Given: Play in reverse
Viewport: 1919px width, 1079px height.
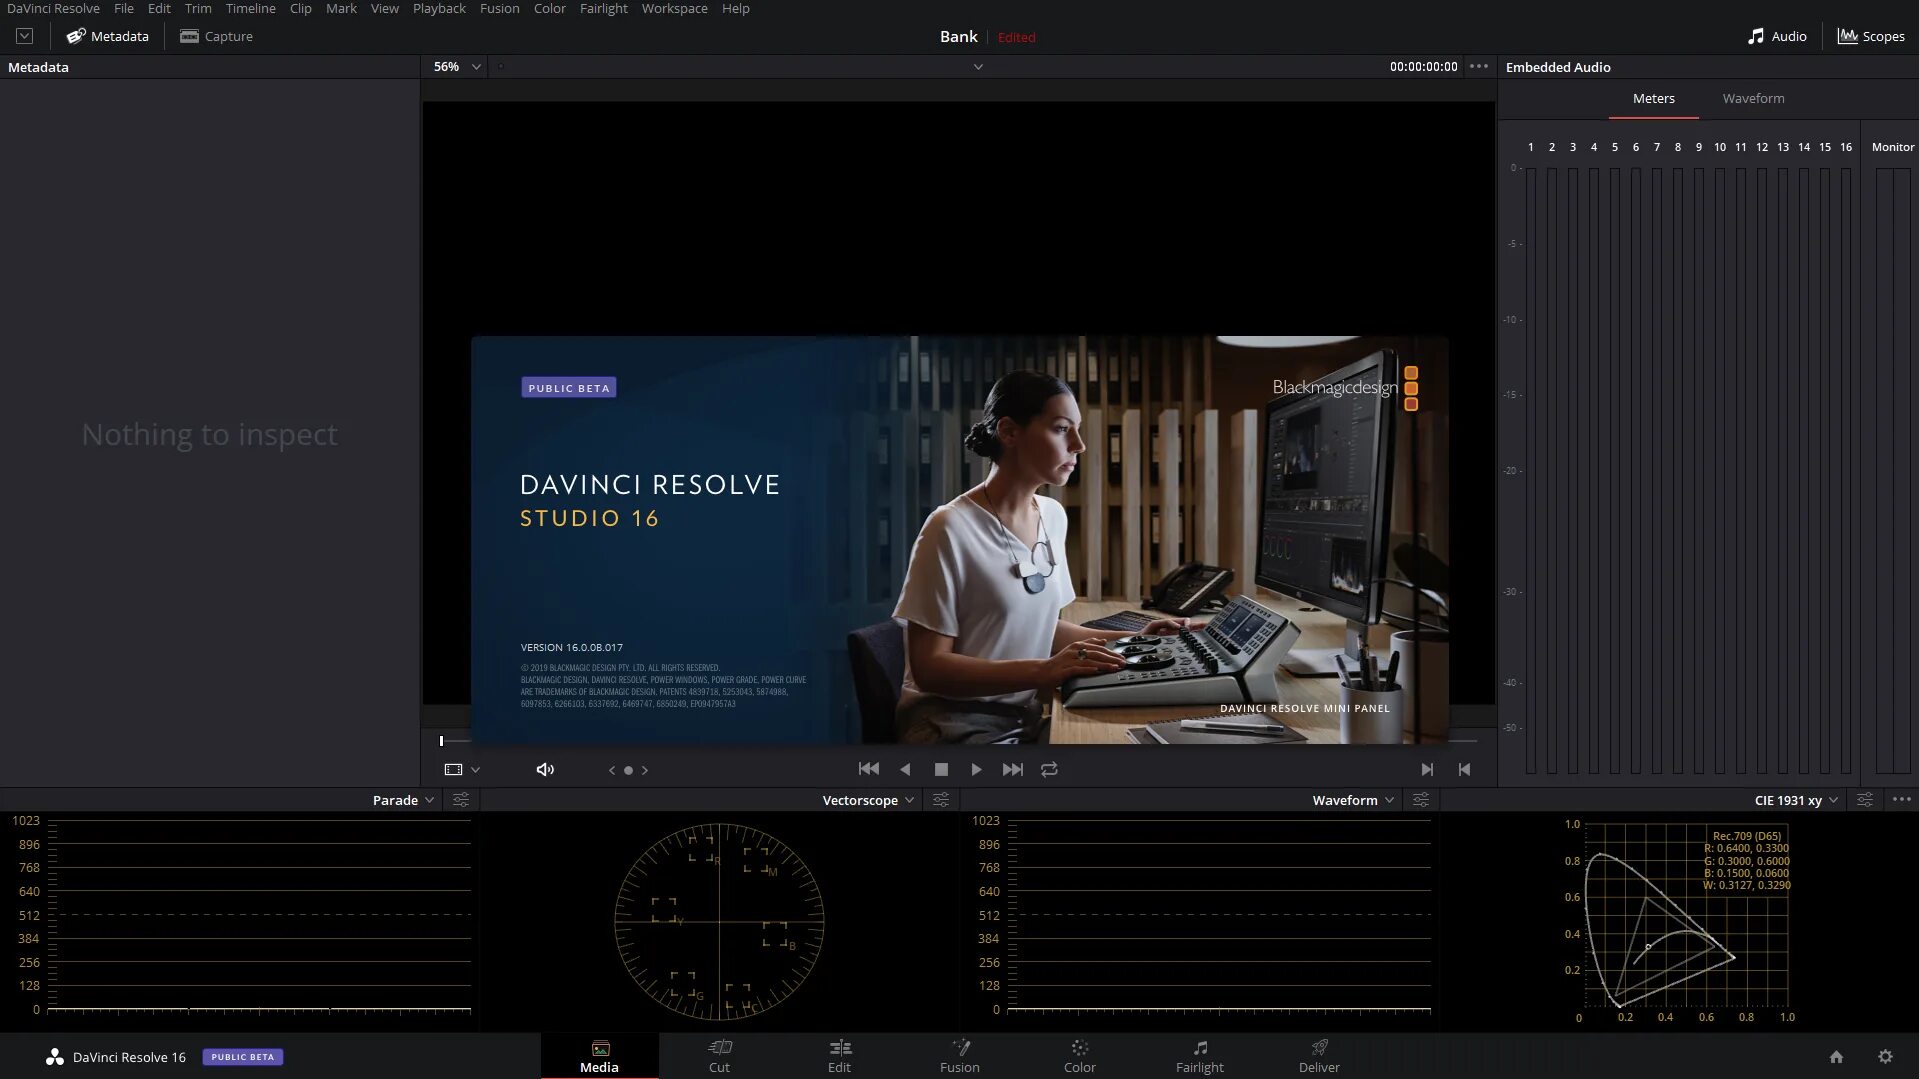Looking at the screenshot, I should [905, 769].
